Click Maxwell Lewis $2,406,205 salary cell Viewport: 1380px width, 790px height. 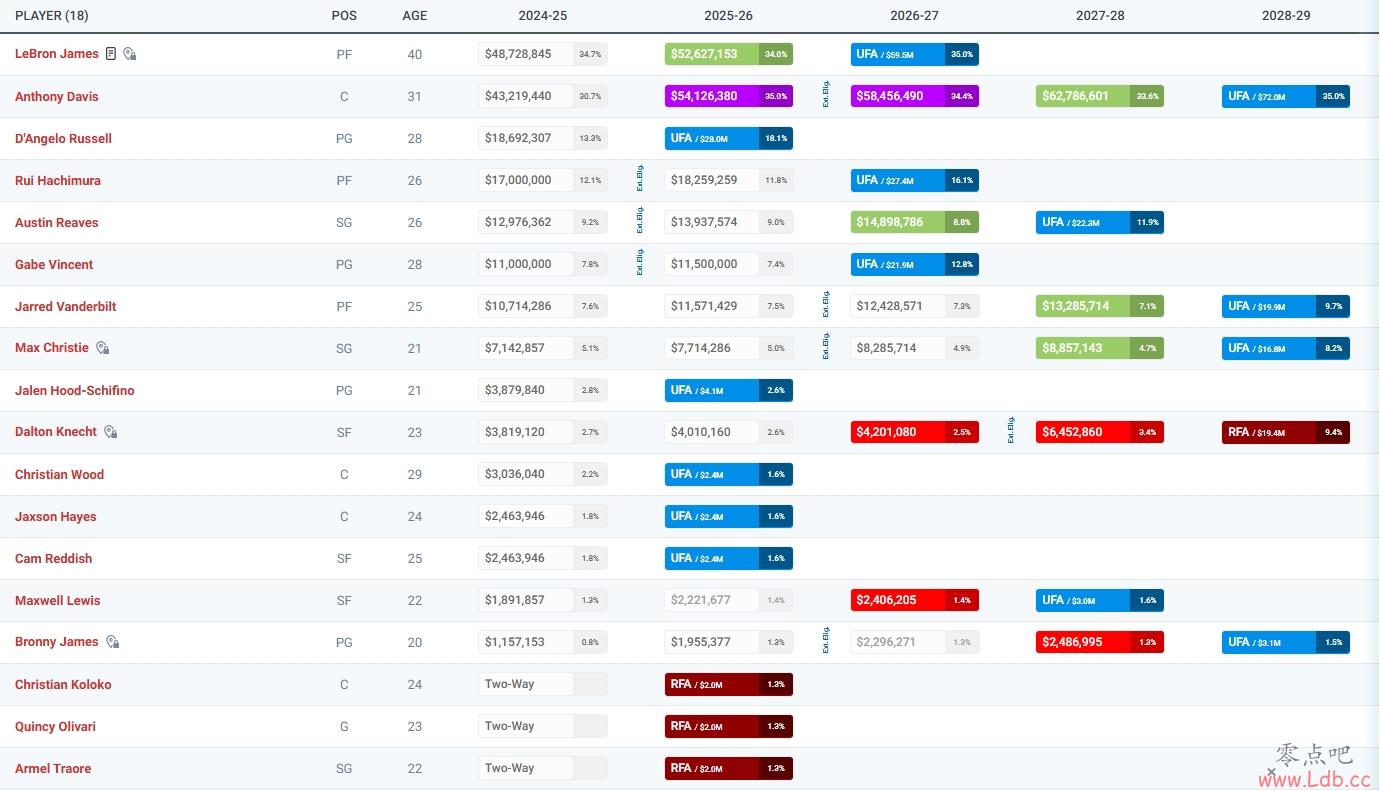pos(915,600)
